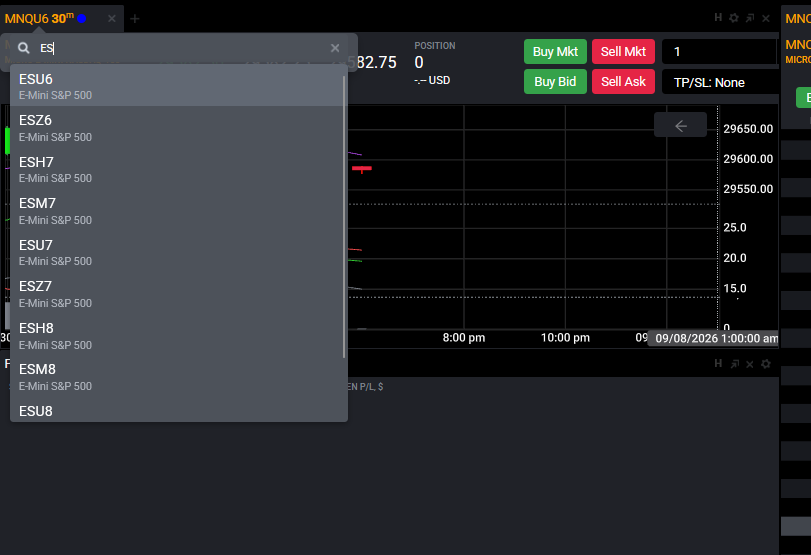This screenshot has height=555, width=811.
Task: Click the red candlestick on the chart
Action: (362, 169)
